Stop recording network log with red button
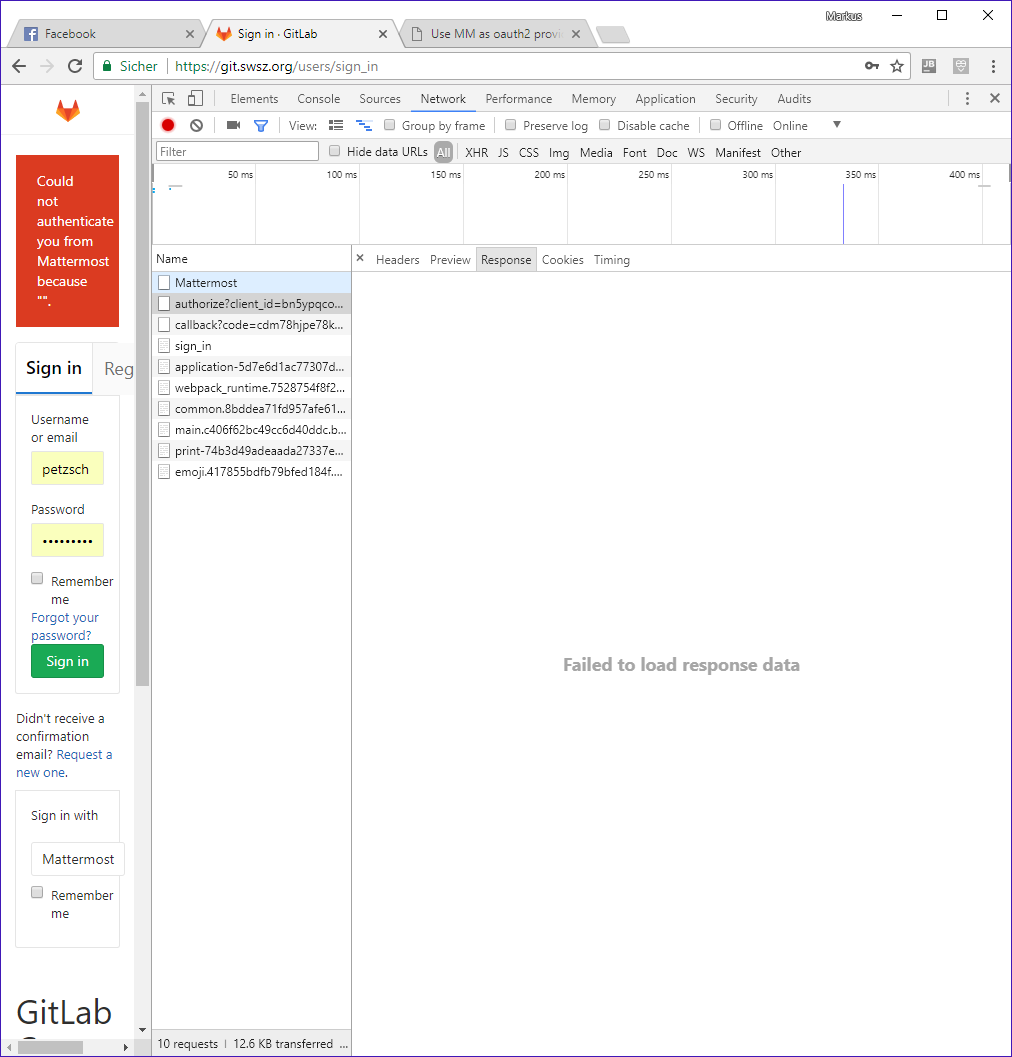 click(168, 125)
